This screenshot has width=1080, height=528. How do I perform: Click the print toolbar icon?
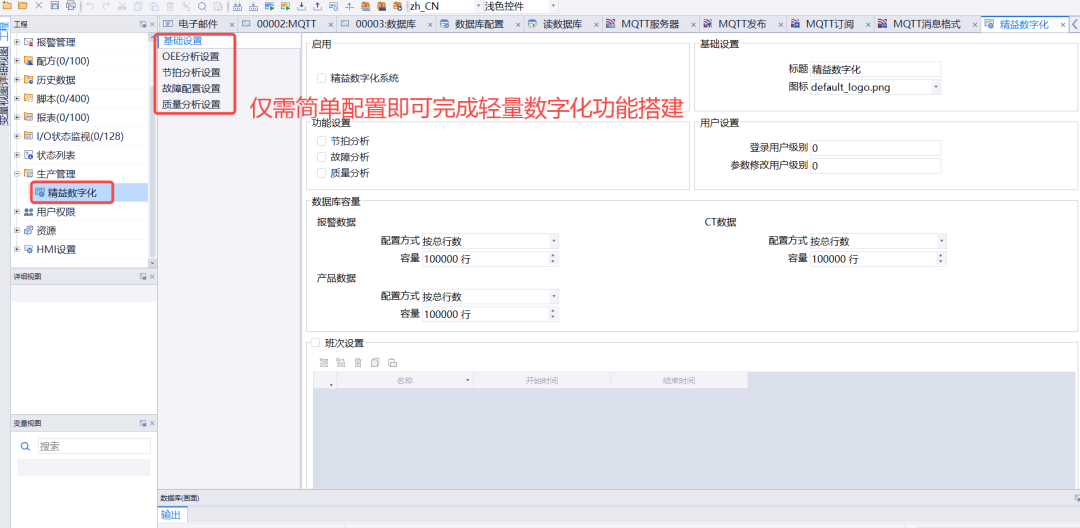click(x=71, y=6)
